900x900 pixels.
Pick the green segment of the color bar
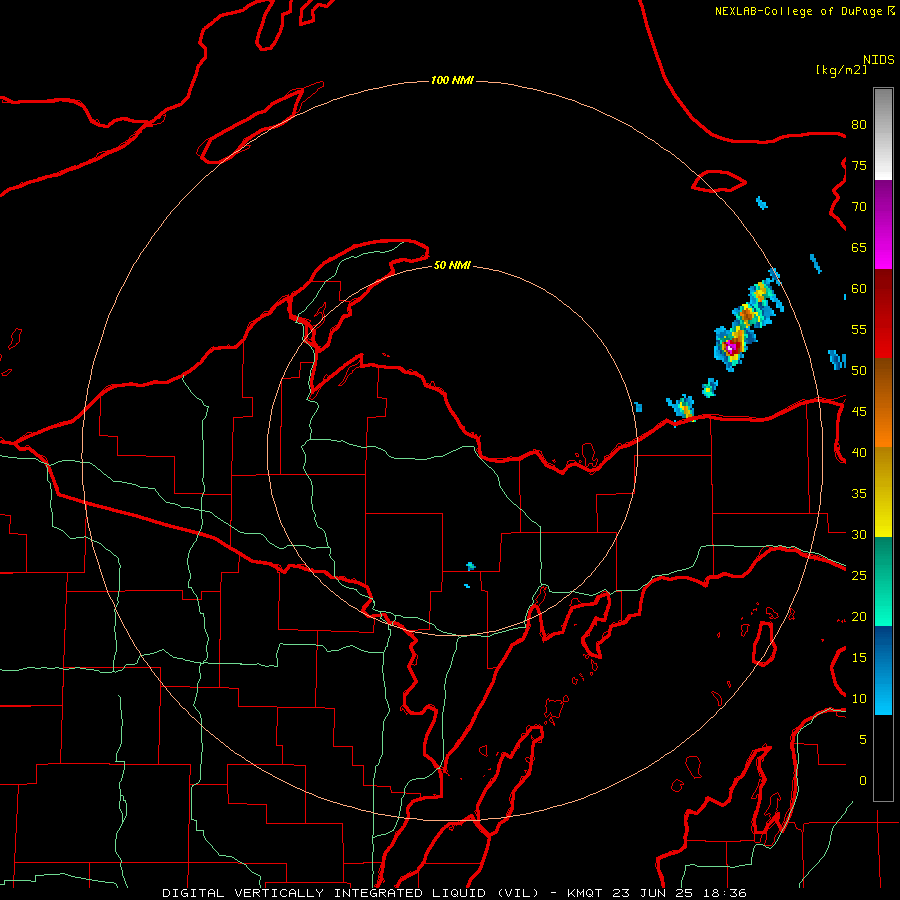(883, 581)
